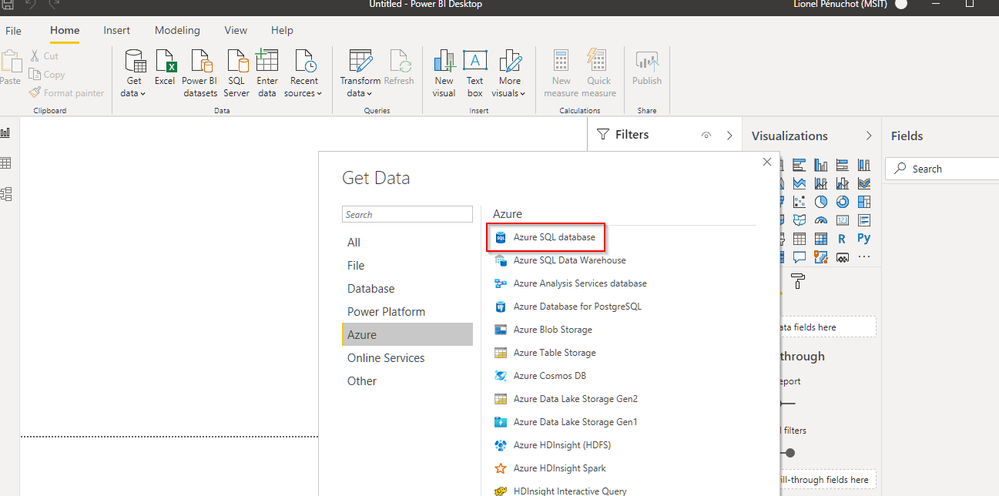The height and width of the screenshot is (496, 999).
Task: Publish the report
Action: coord(647,68)
